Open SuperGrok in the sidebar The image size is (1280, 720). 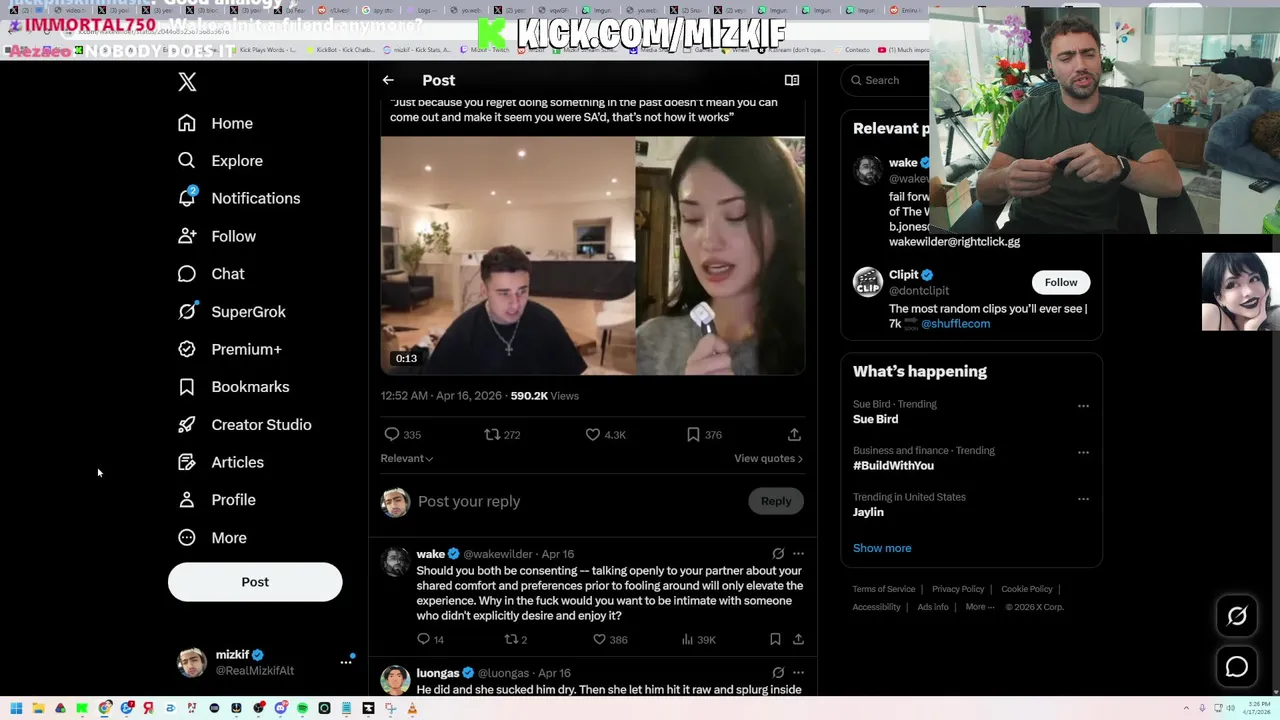tap(231, 312)
